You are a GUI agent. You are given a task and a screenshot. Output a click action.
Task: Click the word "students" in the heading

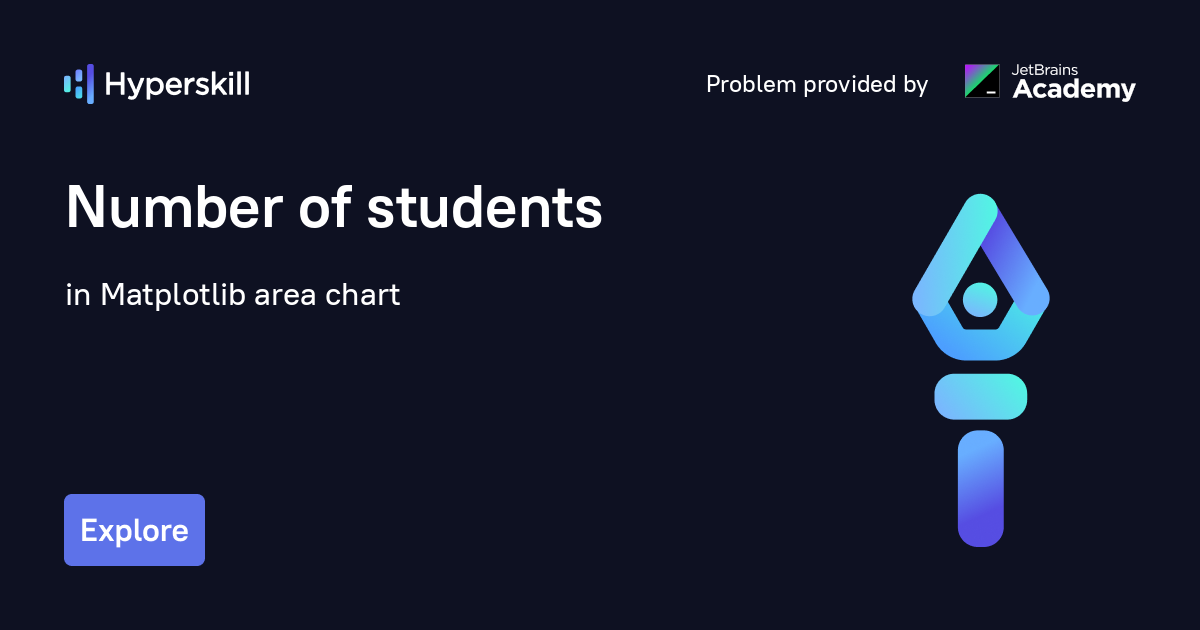coord(485,208)
